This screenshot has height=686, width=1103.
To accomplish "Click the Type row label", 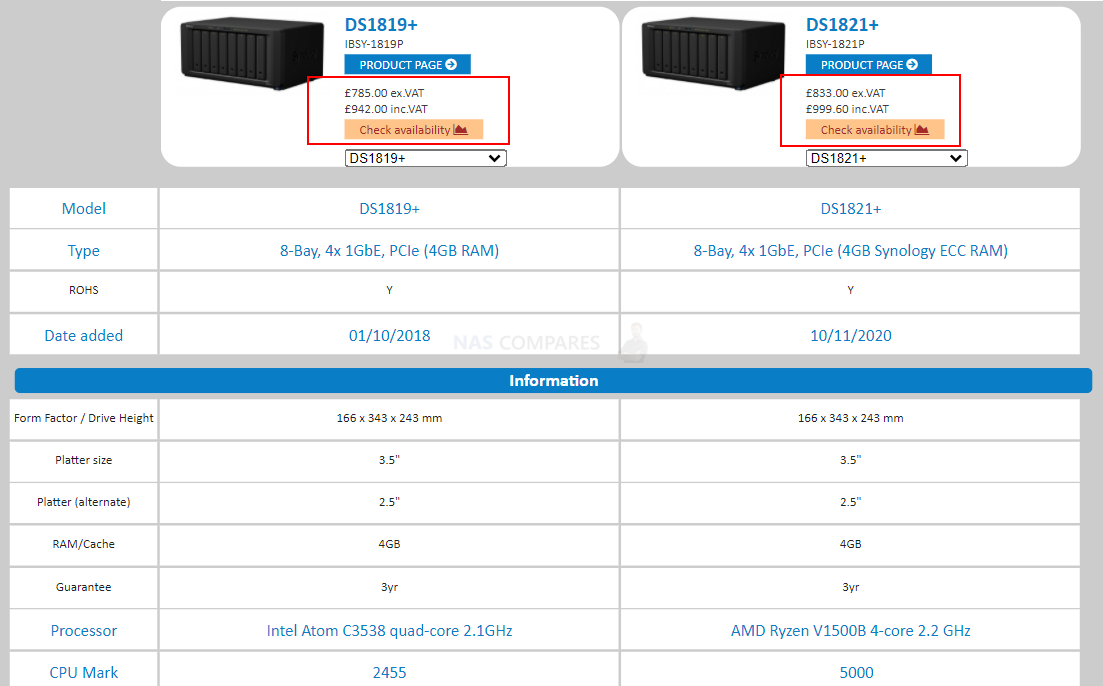I will pyautogui.click(x=84, y=250).
